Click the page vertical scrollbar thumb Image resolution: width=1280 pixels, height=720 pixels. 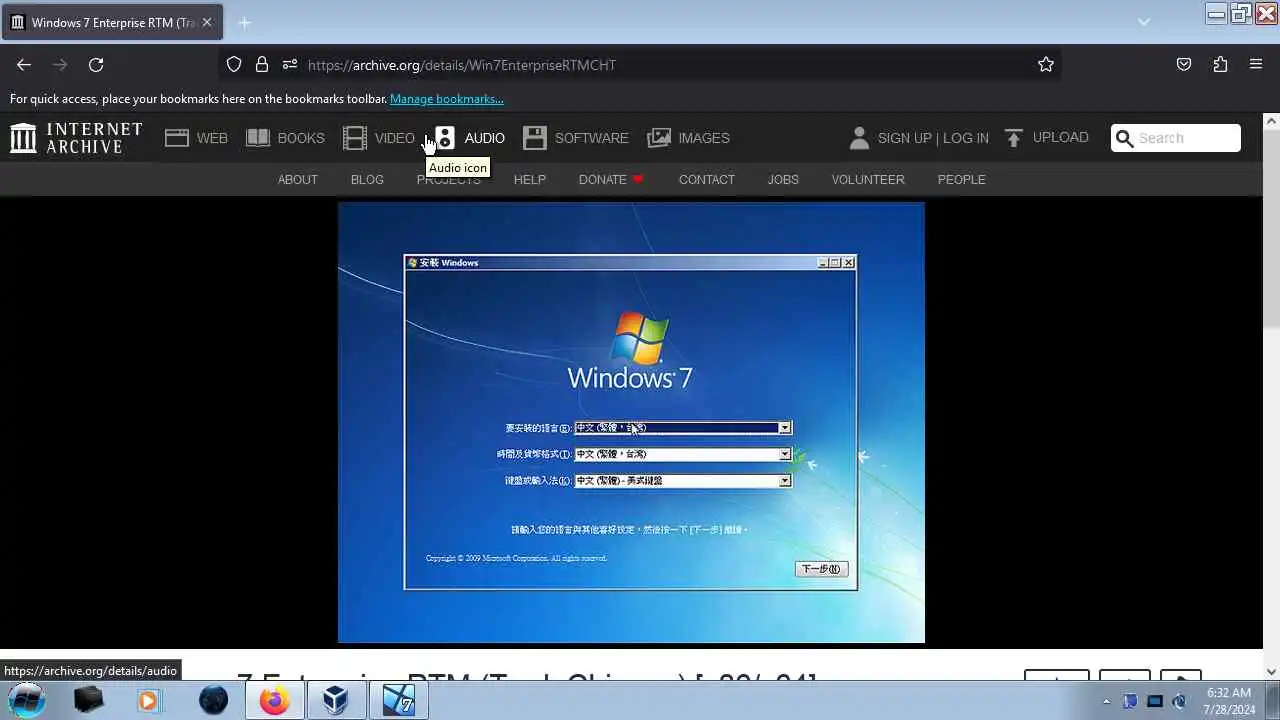pos(1271,231)
